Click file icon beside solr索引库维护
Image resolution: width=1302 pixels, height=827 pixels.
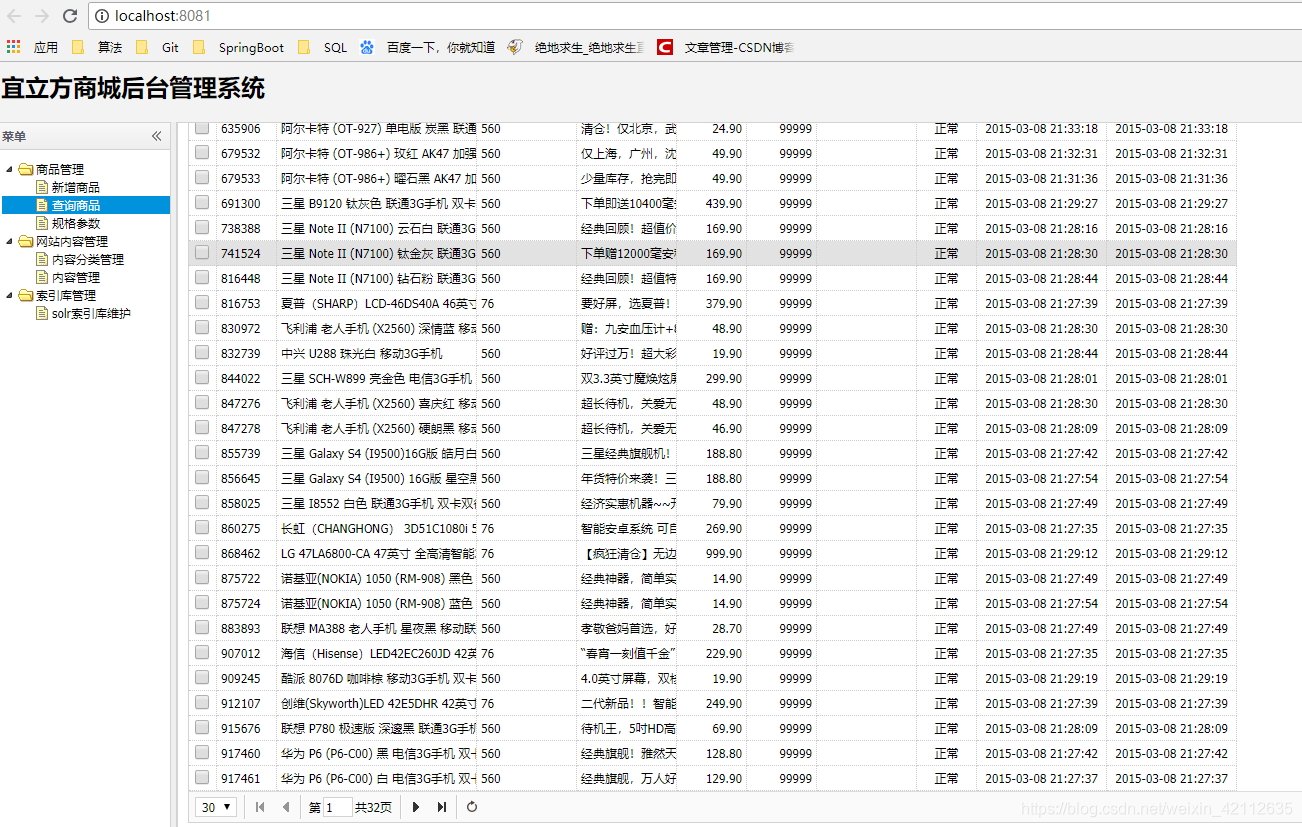42,313
